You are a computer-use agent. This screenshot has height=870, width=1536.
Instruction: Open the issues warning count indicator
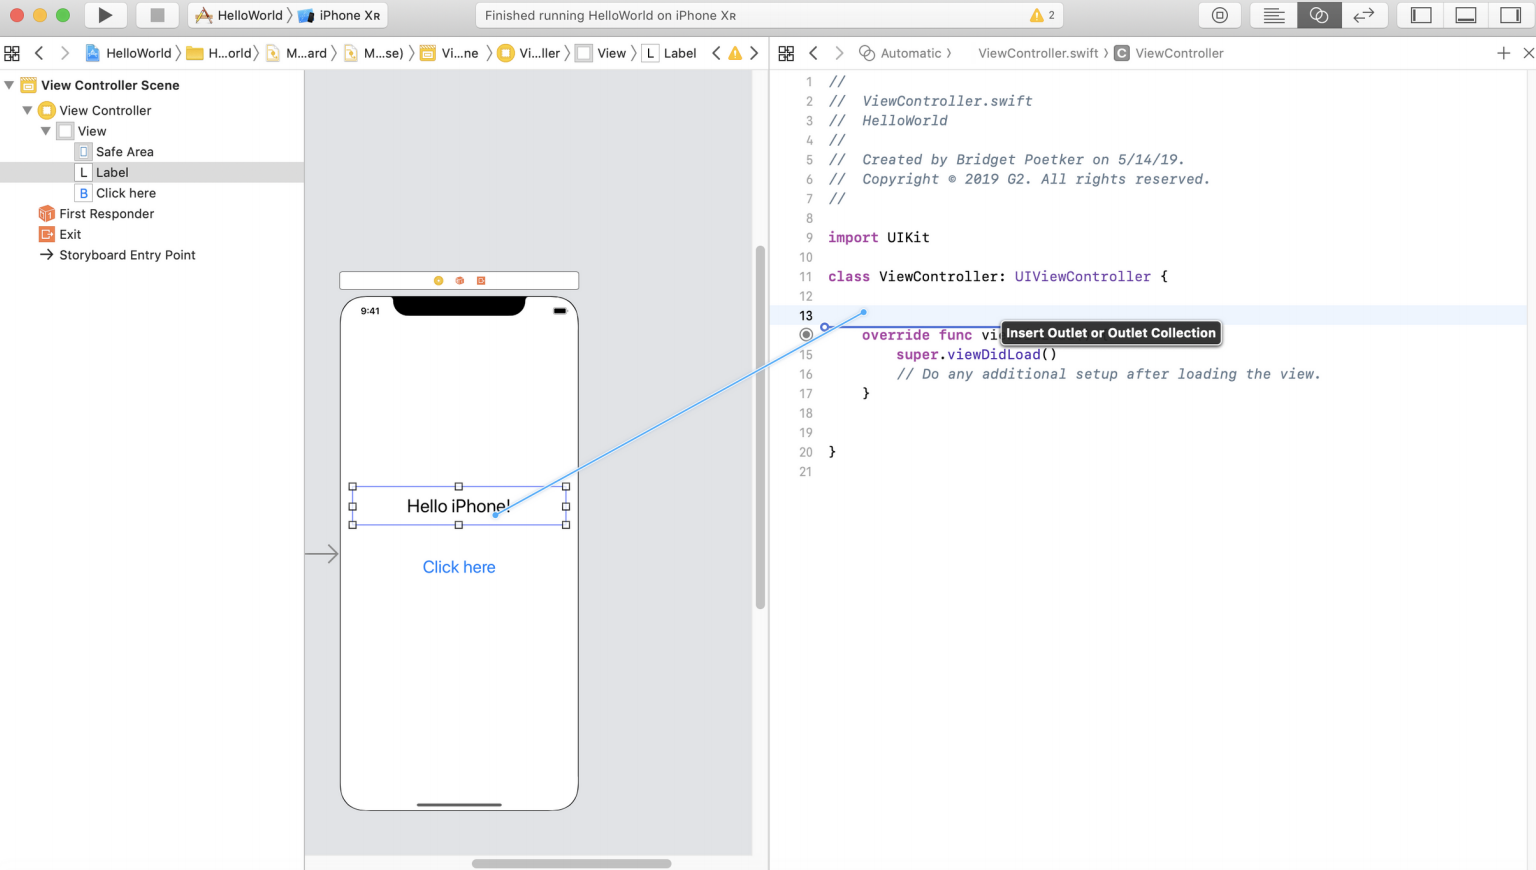pos(1043,15)
